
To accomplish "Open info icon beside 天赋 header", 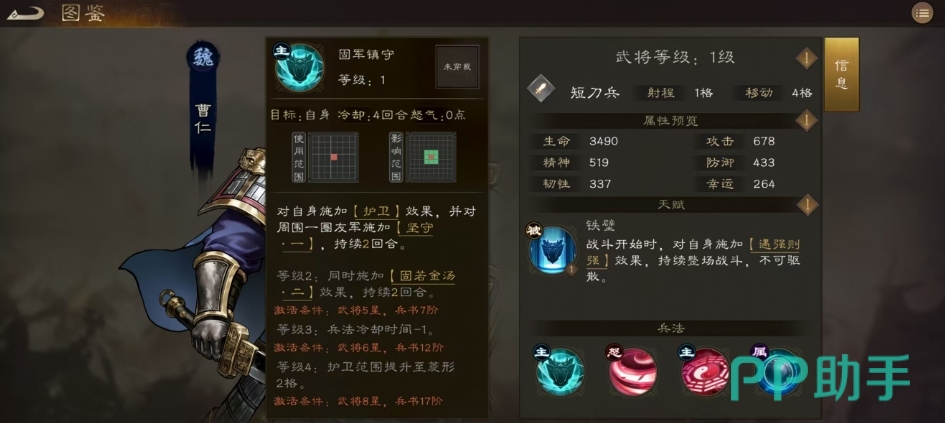I will [807, 205].
